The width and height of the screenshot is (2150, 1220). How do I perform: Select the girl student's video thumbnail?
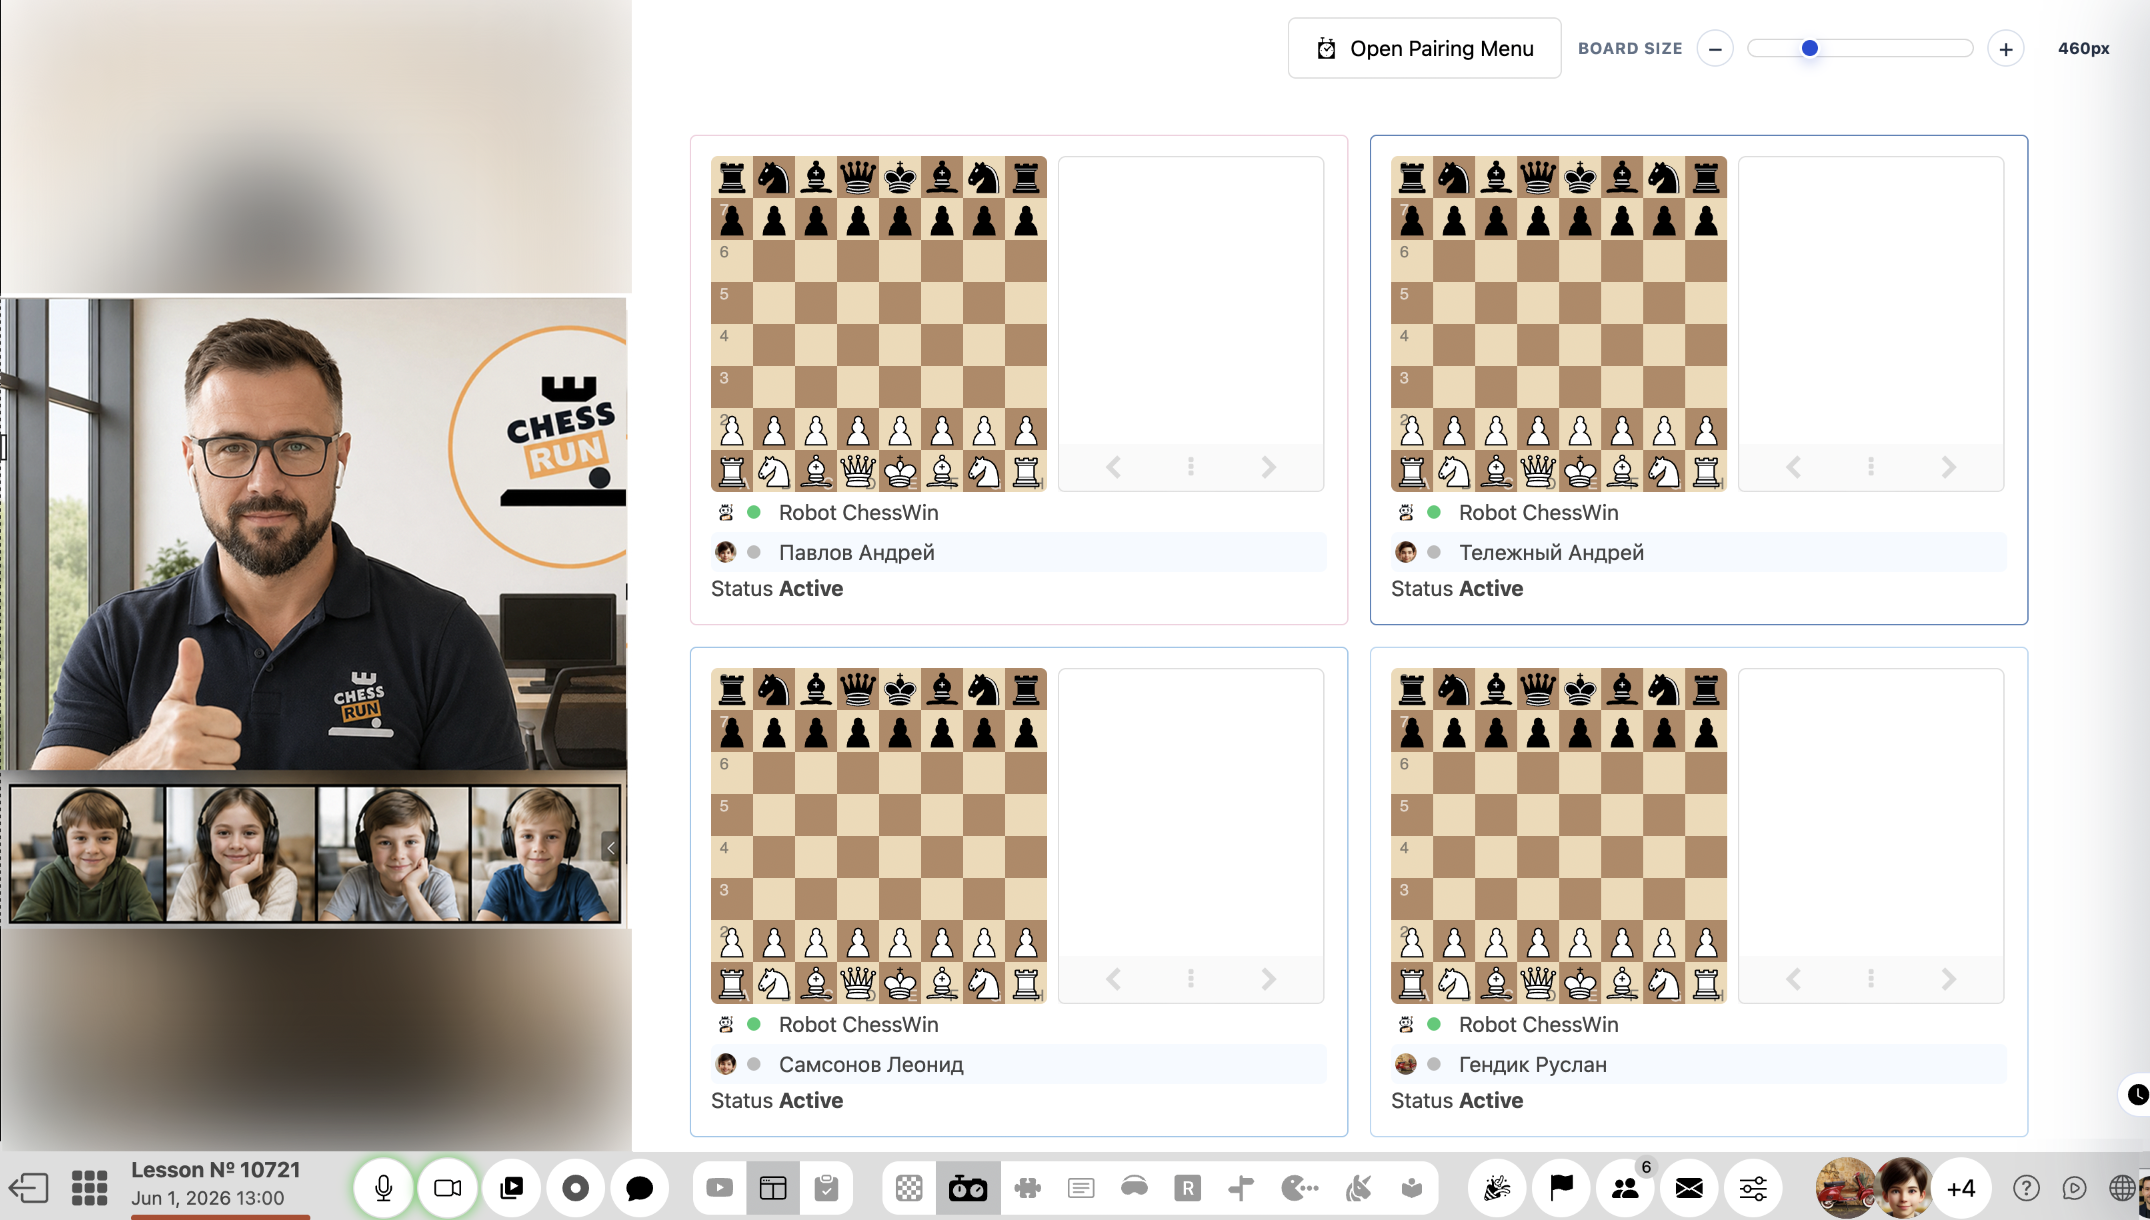[241, 854]
